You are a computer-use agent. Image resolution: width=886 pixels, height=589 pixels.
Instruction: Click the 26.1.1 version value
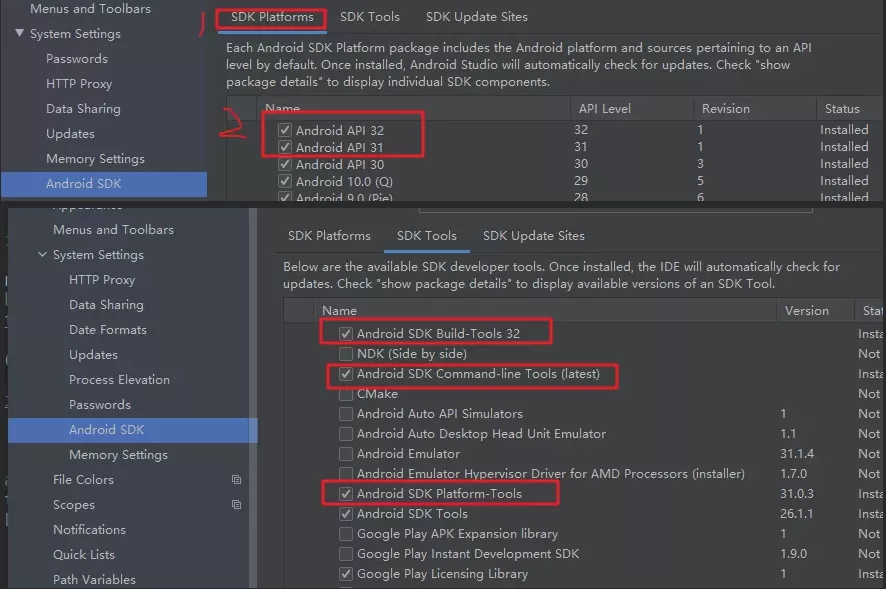click(796, 514)
